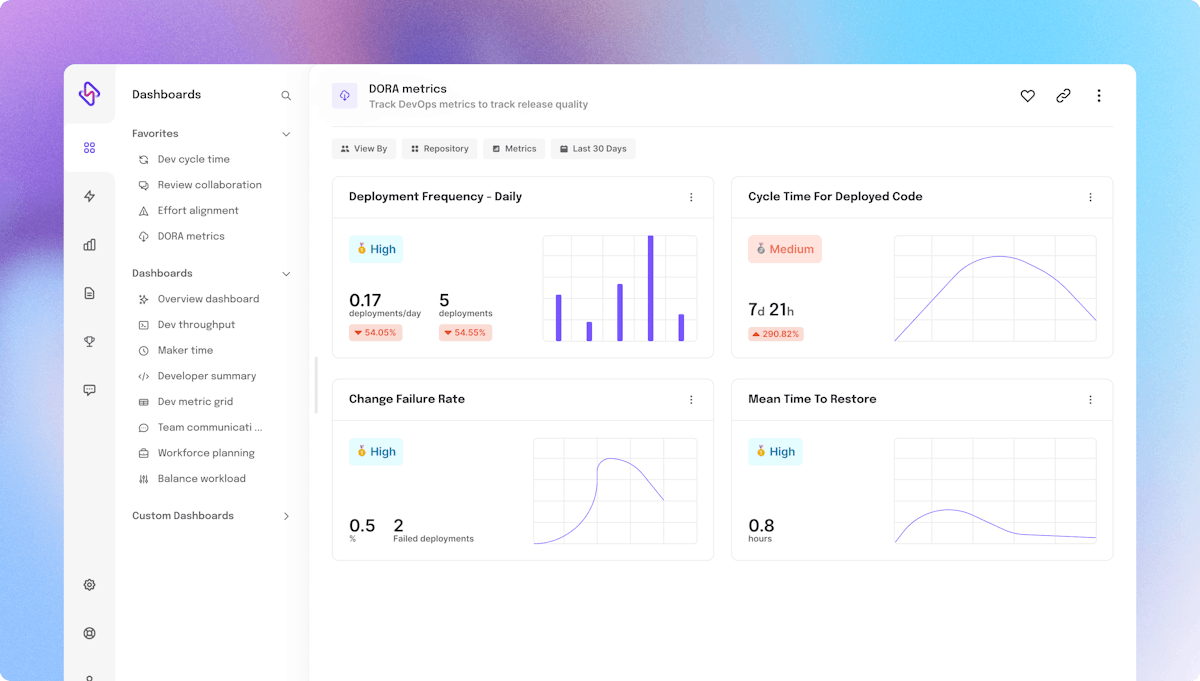Select the trophy achievements icon
Screen dimensions: 1200x681
pyautogui.click(x=89, y=341)
